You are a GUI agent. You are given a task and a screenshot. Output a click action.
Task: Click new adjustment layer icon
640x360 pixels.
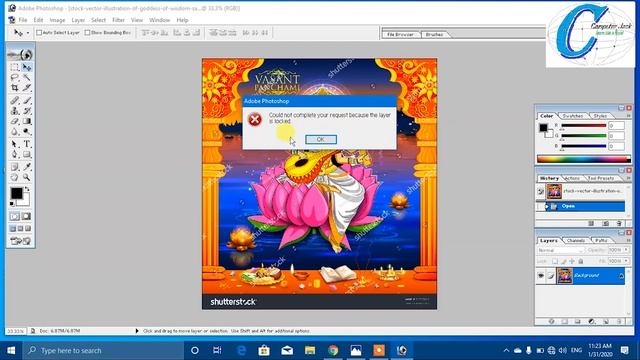591,322
